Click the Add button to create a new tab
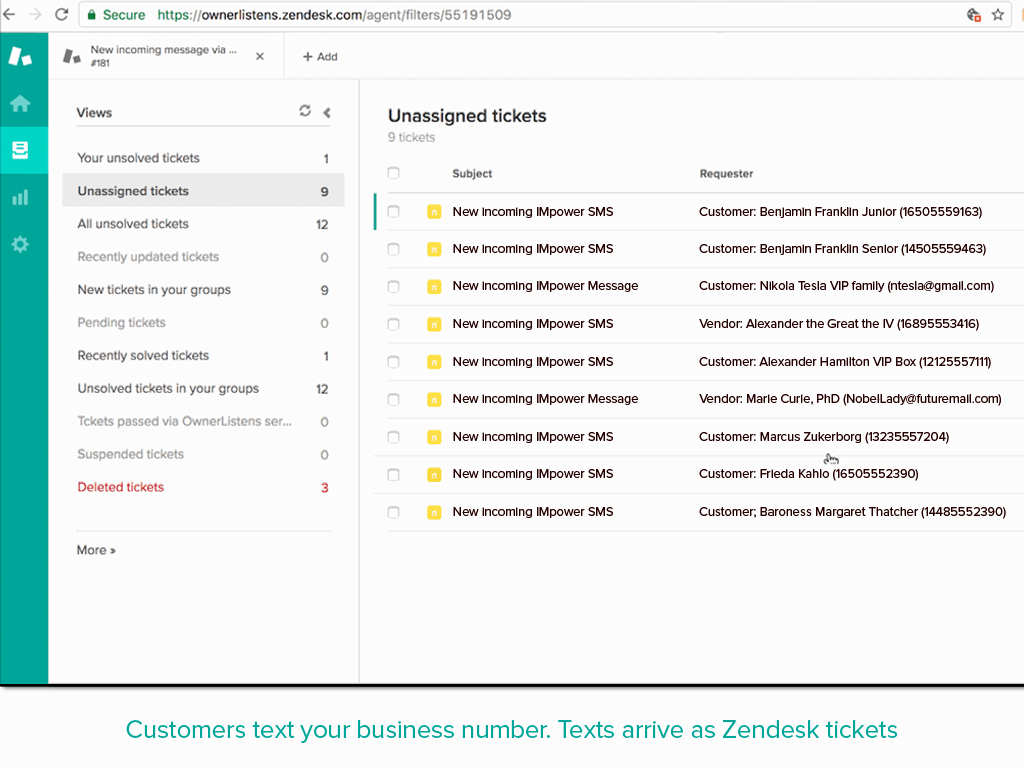 (x=320, y=56)
